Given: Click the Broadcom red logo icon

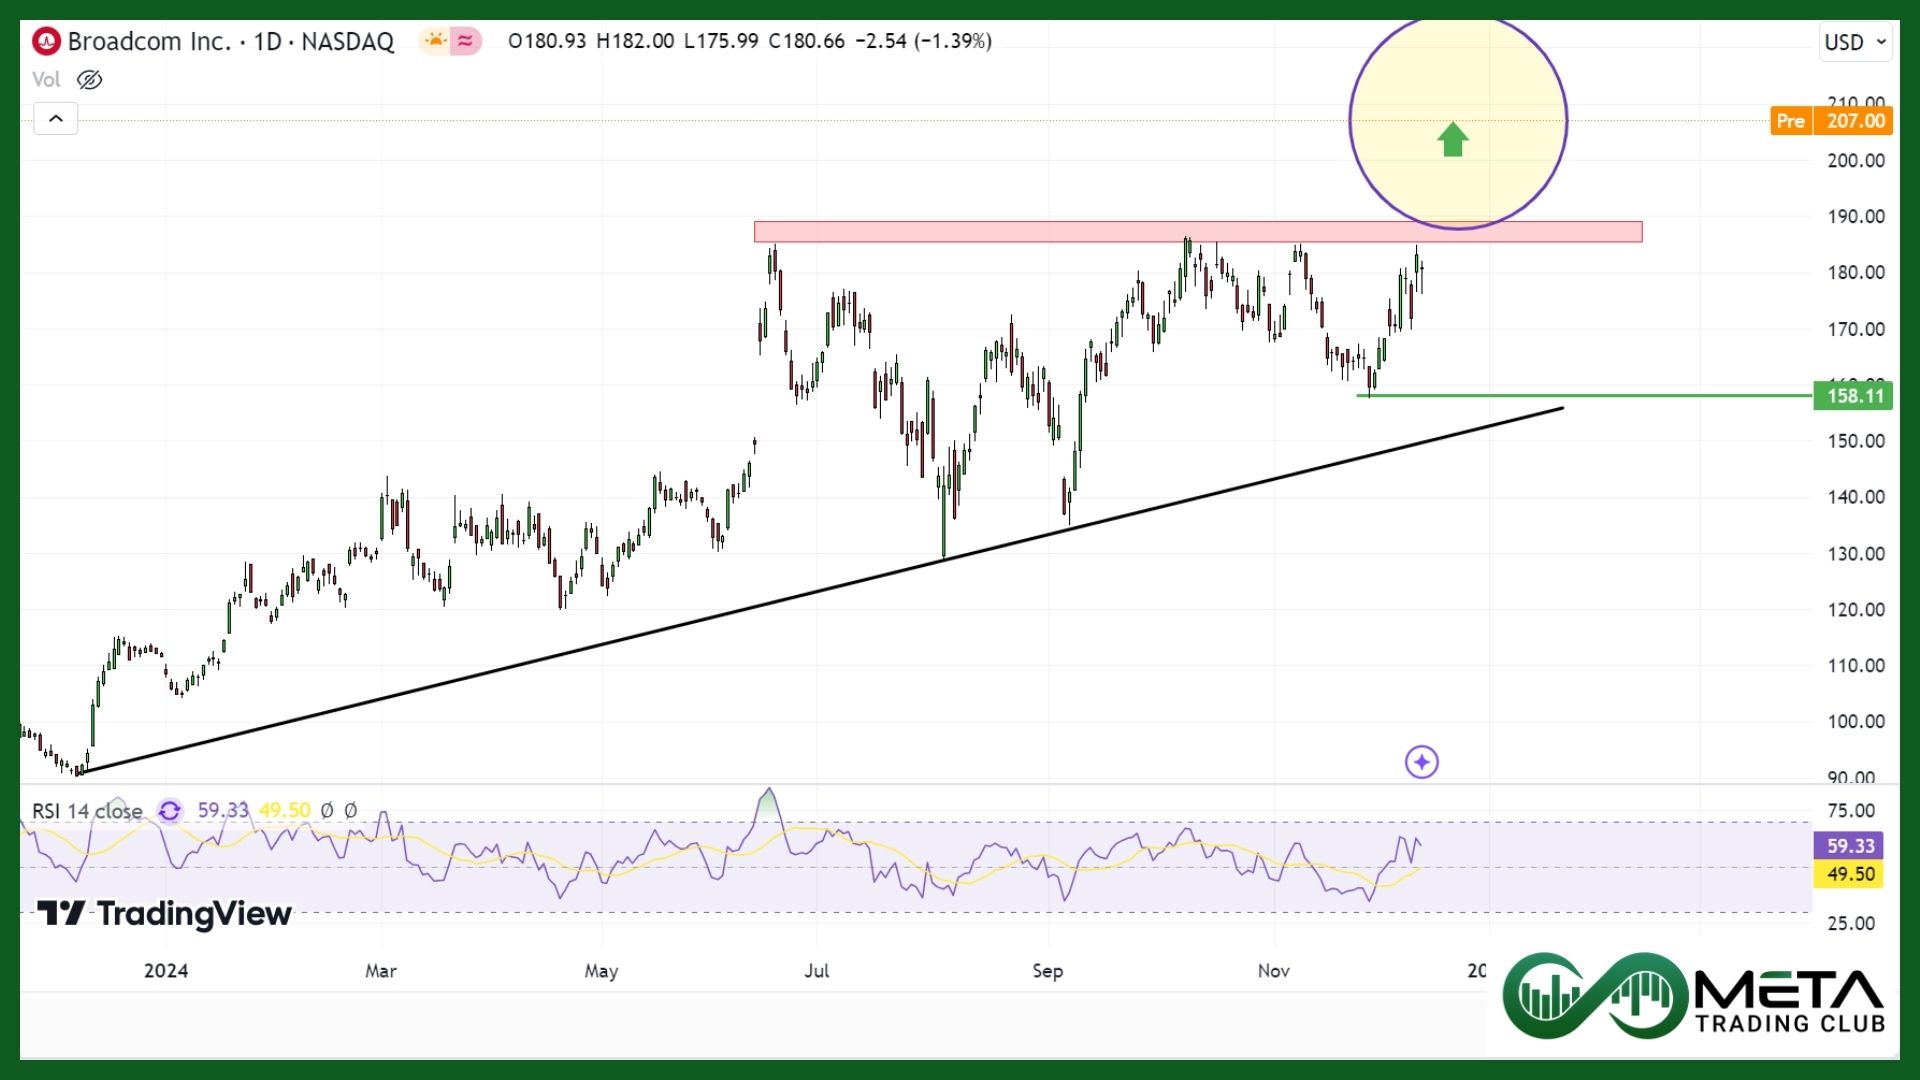Looking at the screenshot, I should [46, 41].
